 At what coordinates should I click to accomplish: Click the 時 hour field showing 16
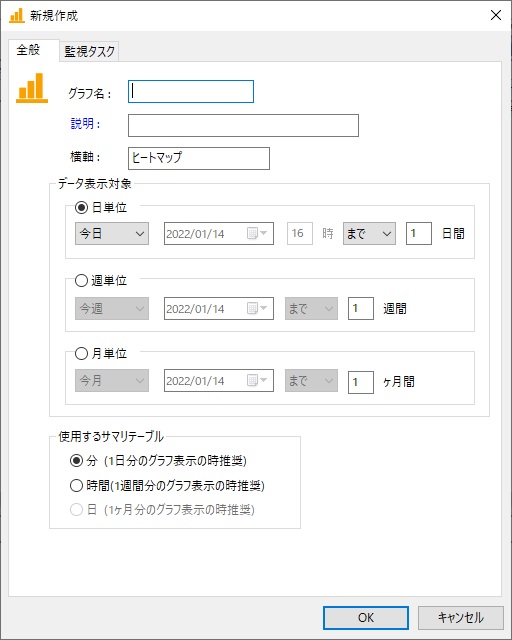pyautogui.click(x=300, y=233)
